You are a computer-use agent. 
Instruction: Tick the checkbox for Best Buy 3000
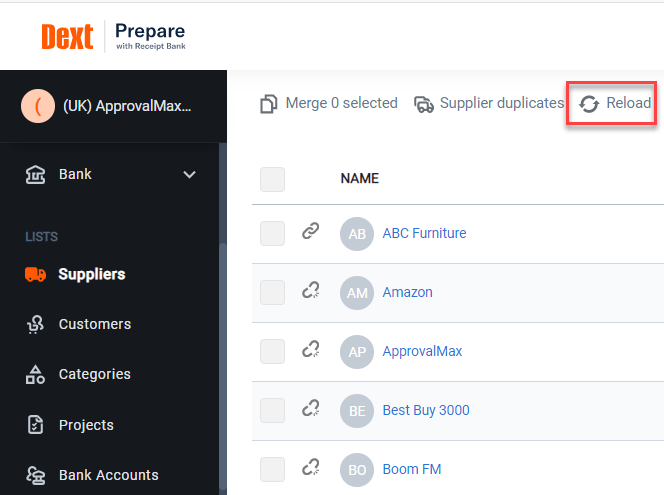pyautogui.click(x=272, y=410)
